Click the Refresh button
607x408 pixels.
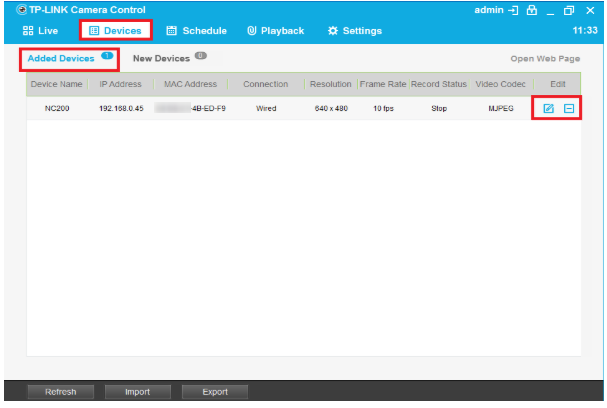pos(61,392)
